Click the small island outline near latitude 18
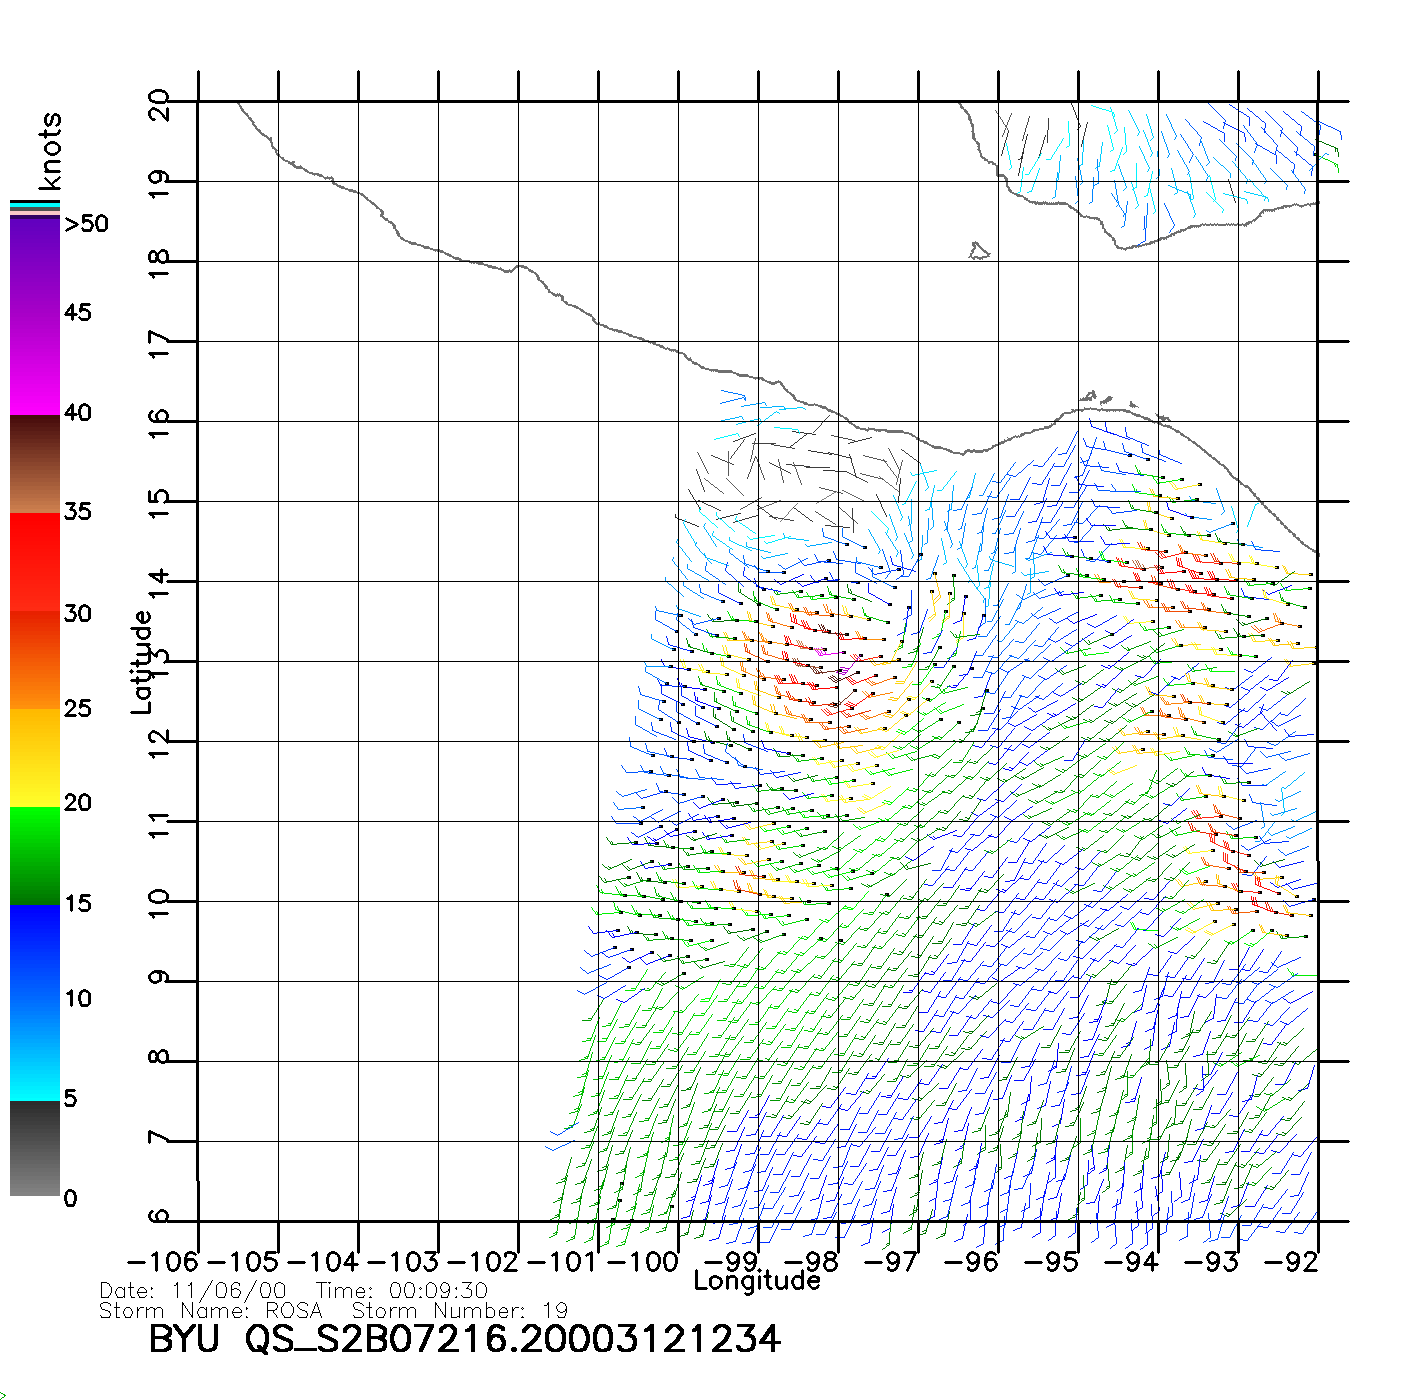Screen dimensions: 1420x1400 (979, 251)
